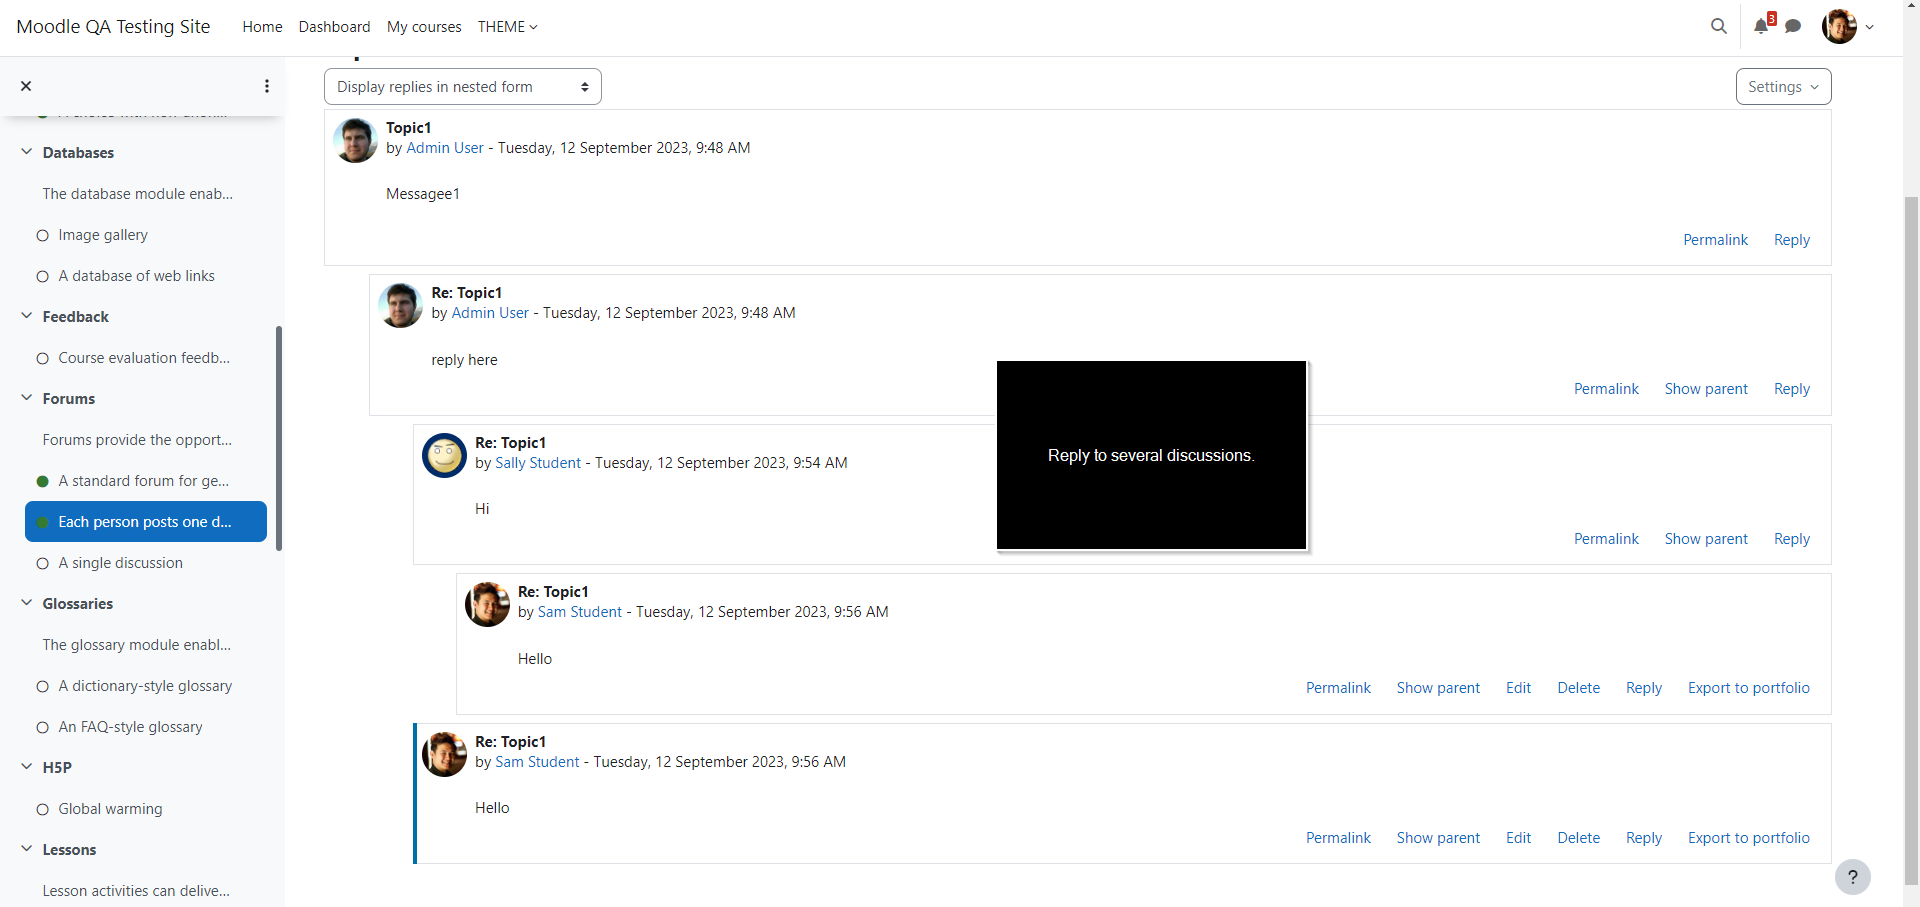
Task: Open course index options kebab menu
Action: (x=266, y=86)
